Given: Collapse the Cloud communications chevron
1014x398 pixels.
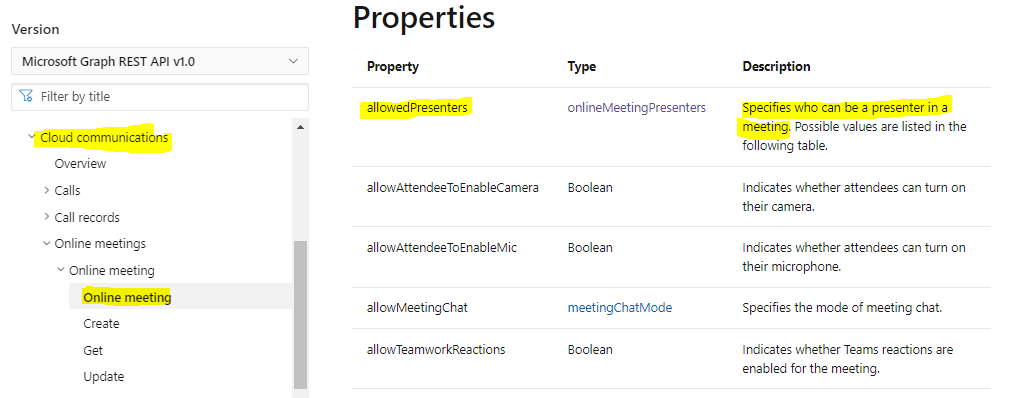Looking at the screenshot, I should point(31,137).
